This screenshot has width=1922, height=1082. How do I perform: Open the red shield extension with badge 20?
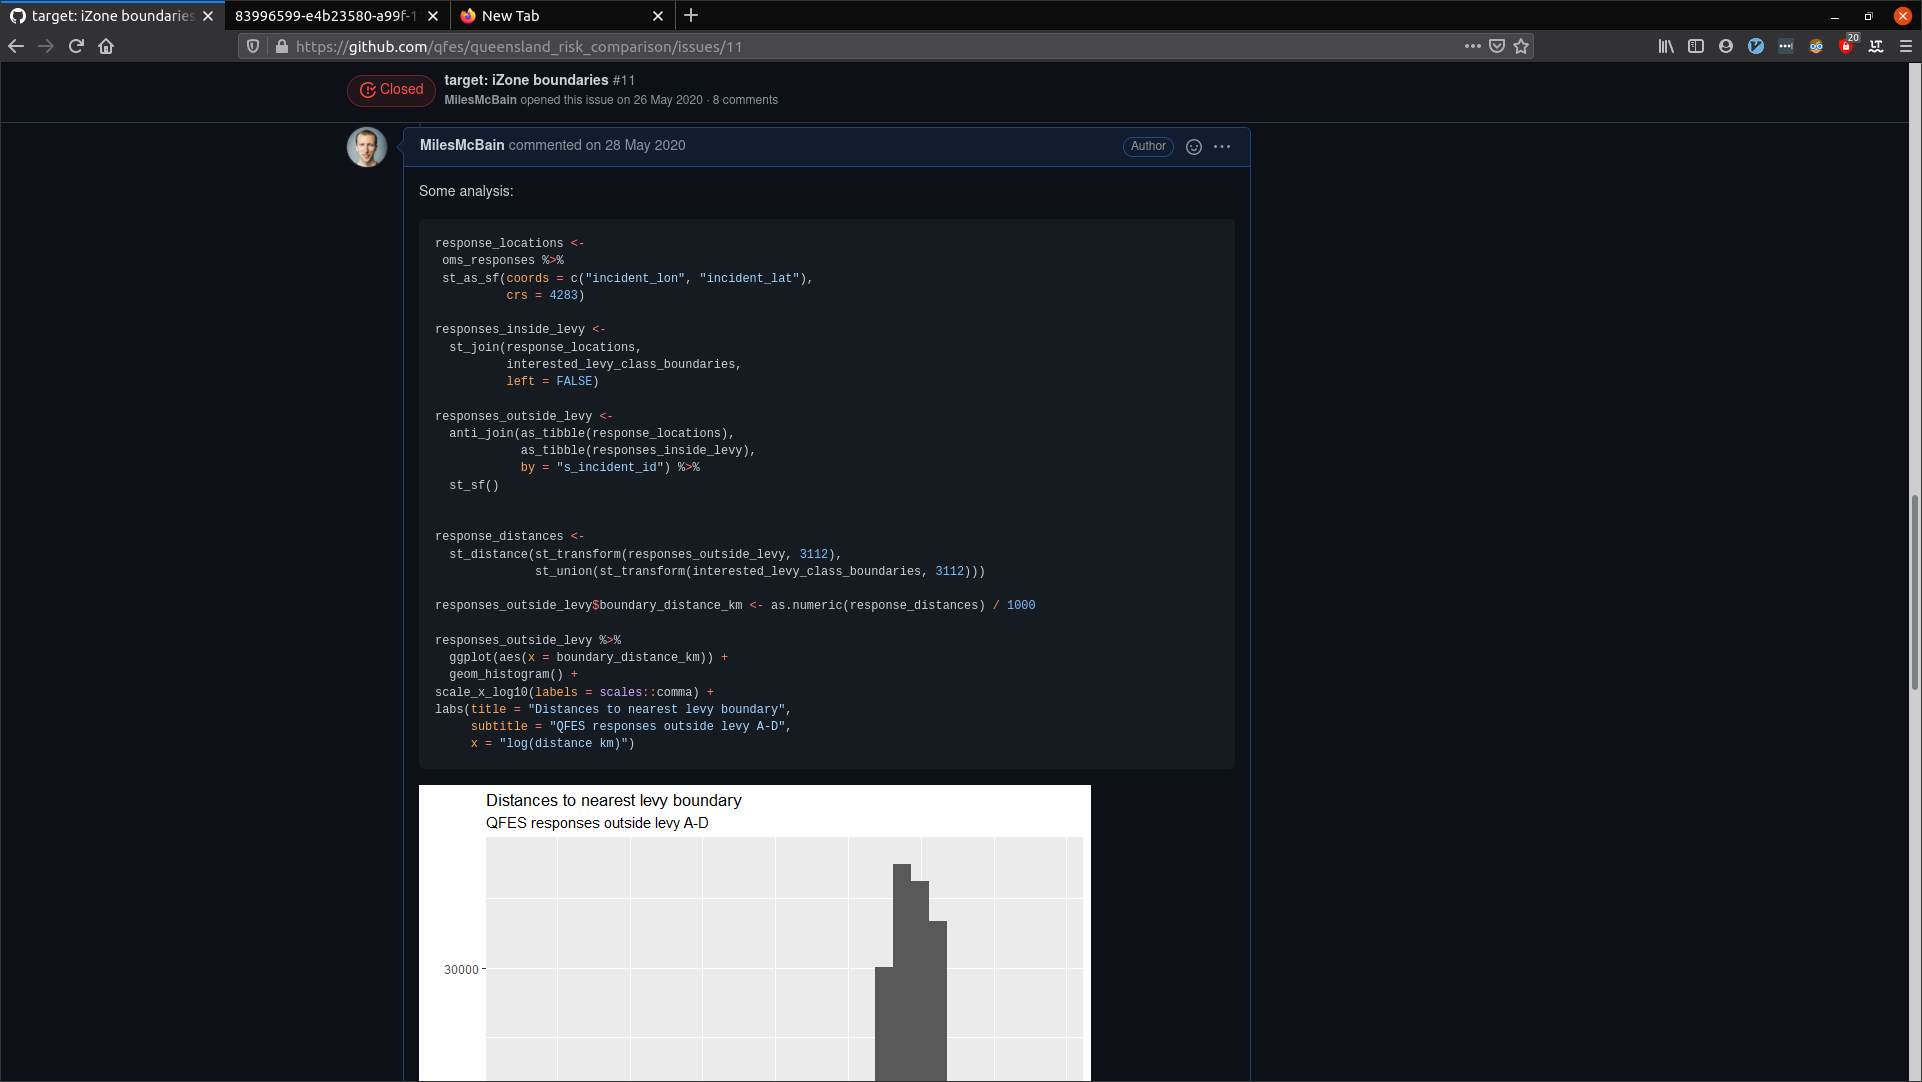(x=1847, y=46)
